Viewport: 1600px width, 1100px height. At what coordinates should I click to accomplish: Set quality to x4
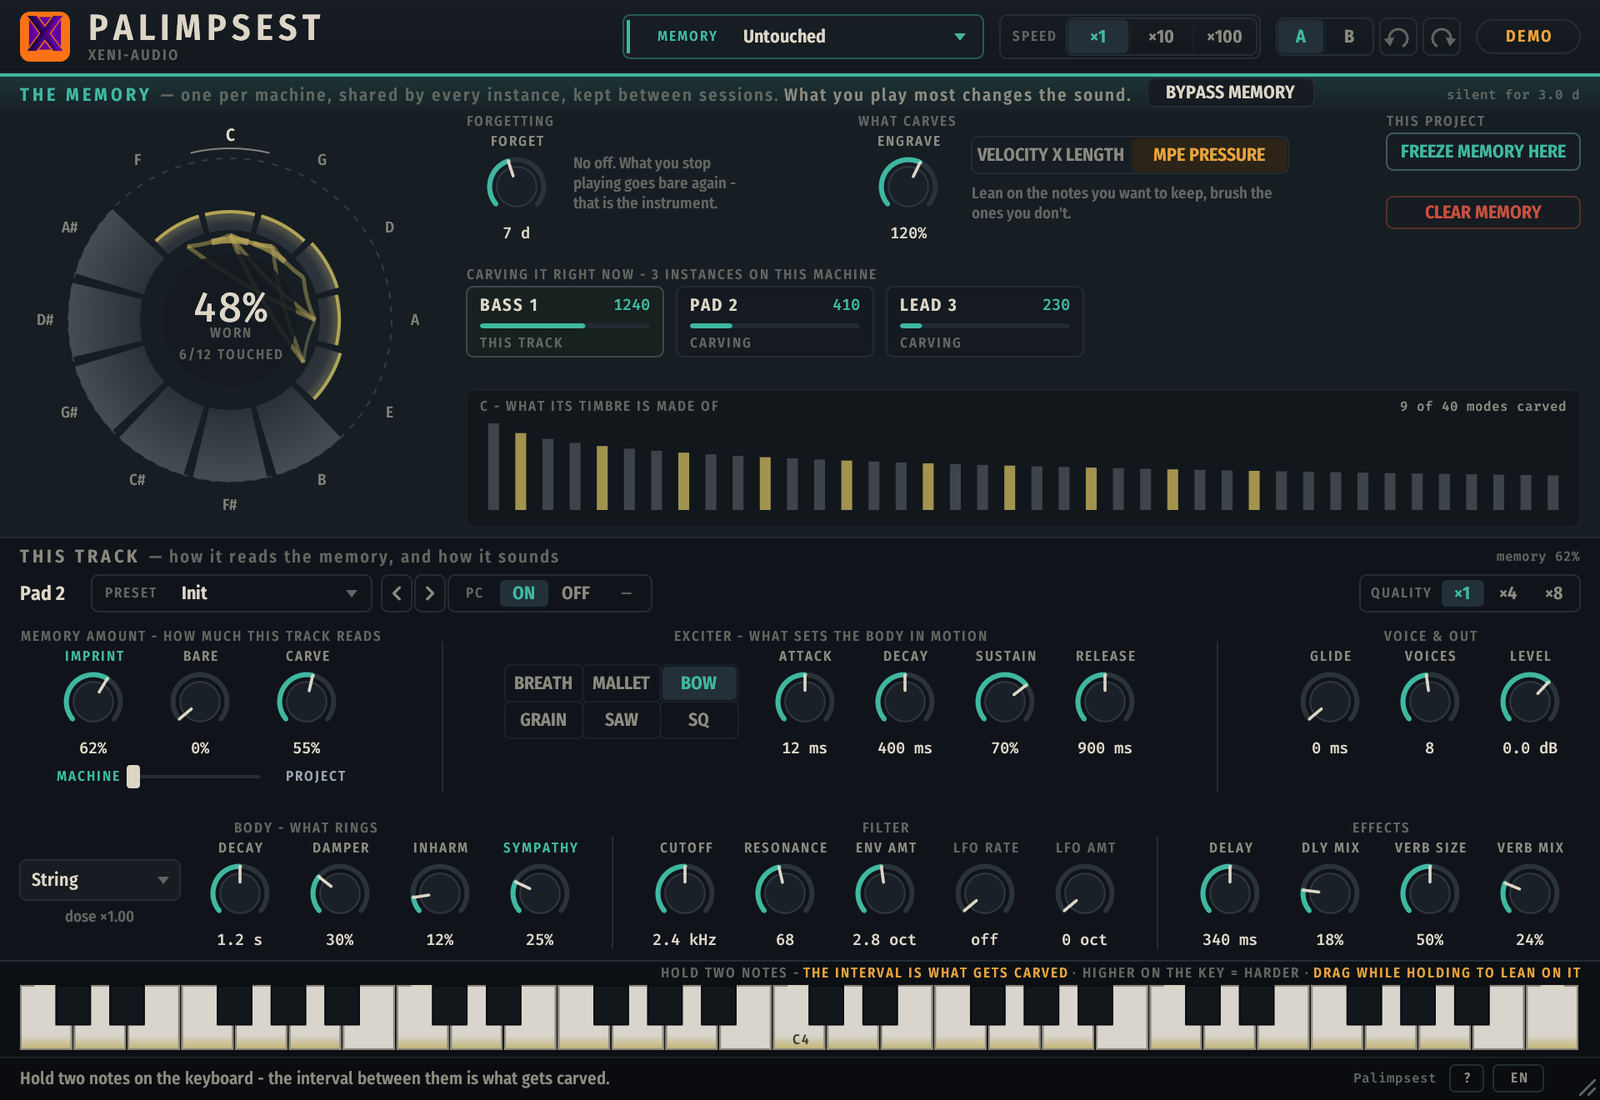pos(1508,593)
